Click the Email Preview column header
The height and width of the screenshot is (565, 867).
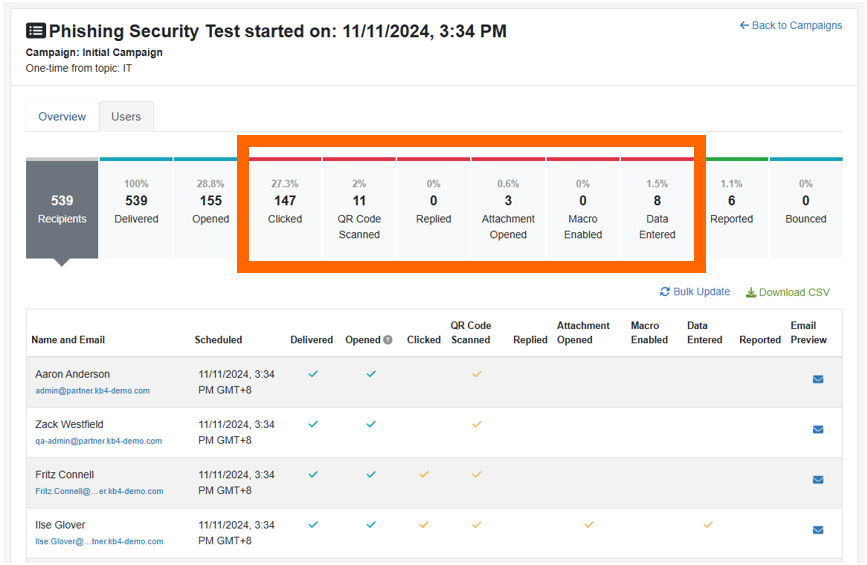point(808,332)
